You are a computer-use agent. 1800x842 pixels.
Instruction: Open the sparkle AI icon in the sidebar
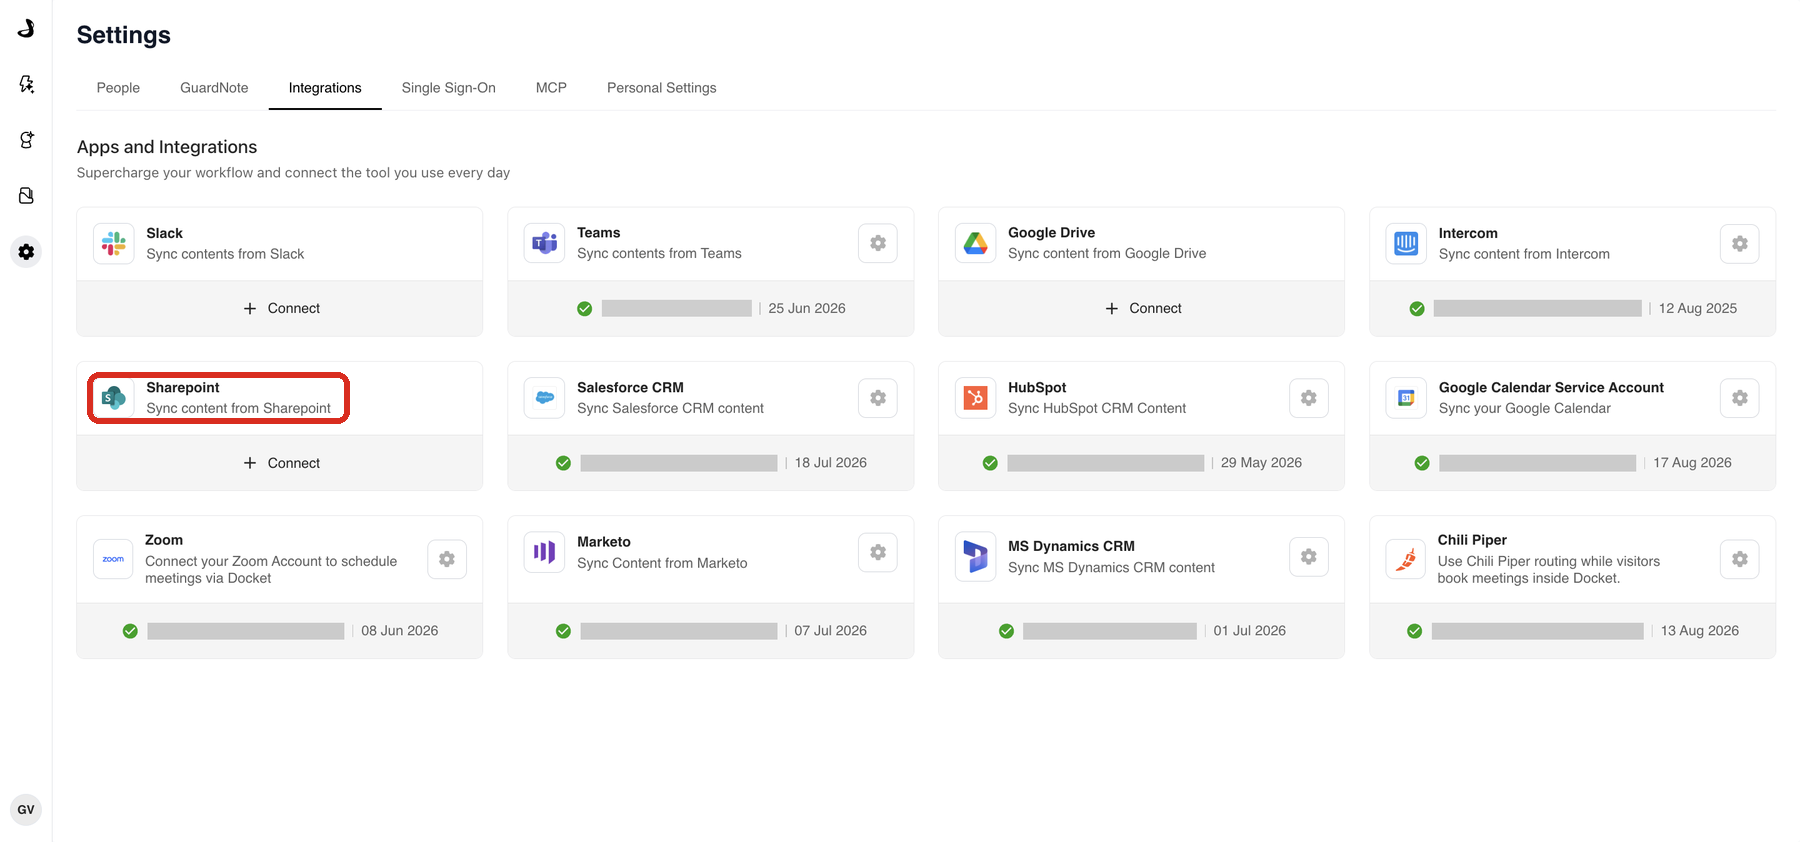pyautogui.click(x=26, y=84)
